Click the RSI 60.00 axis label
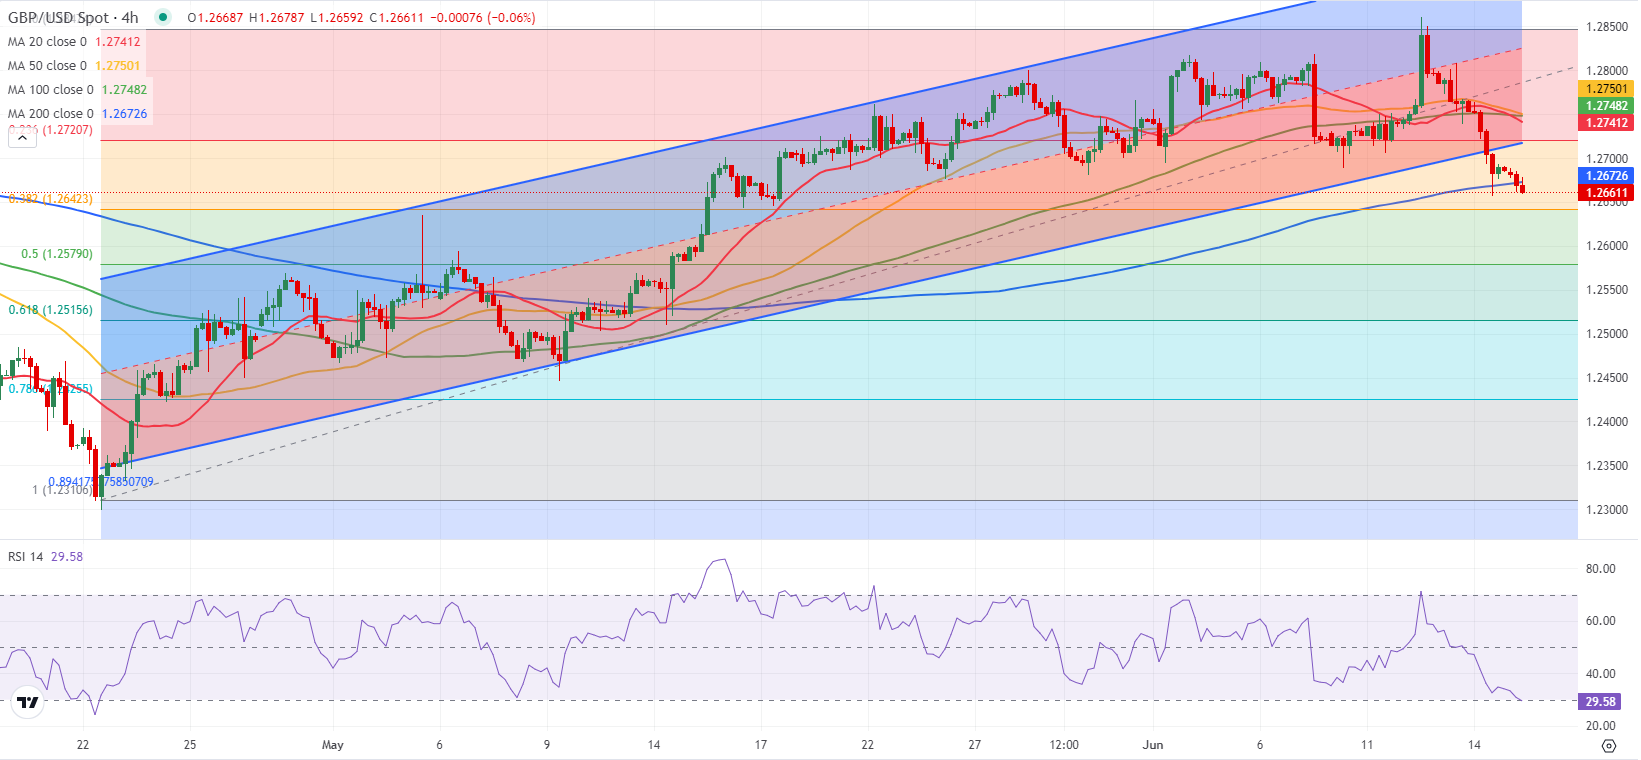 pos(1601,621)
